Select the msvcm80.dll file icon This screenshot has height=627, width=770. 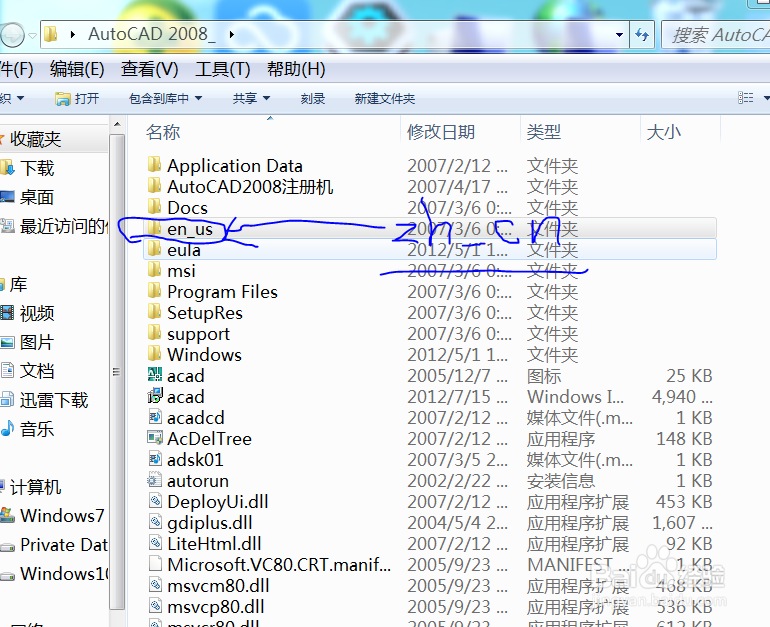coord(155,585)
